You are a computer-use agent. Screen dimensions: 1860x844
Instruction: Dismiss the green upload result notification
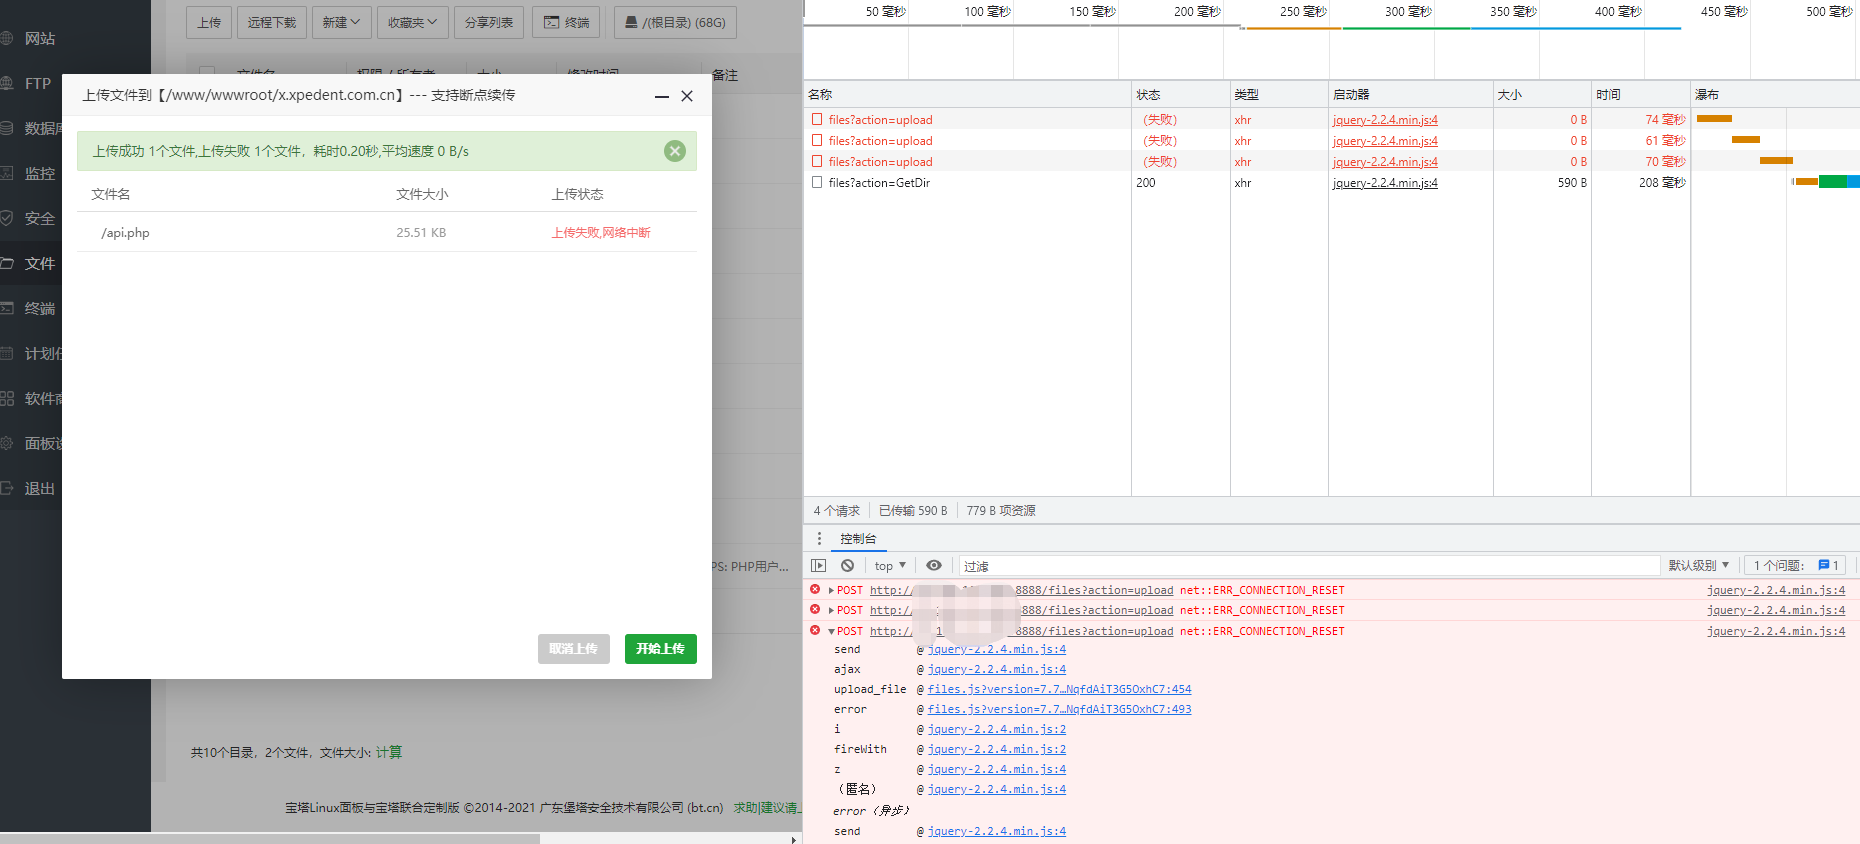675,151
